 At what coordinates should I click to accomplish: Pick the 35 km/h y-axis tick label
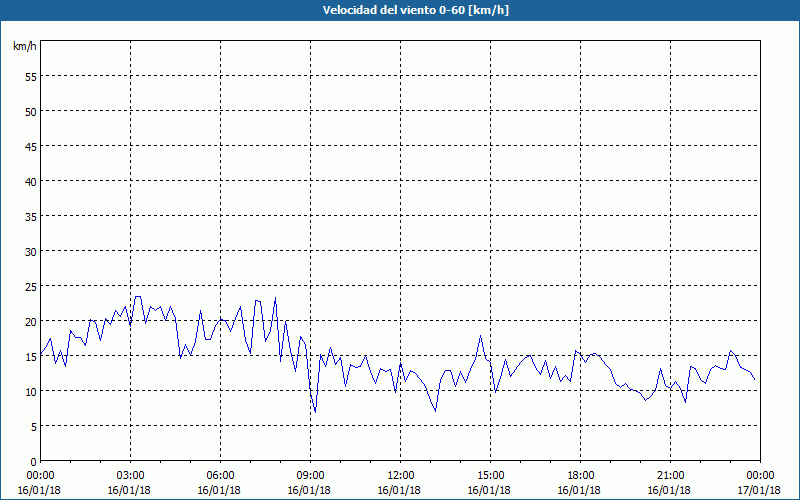click(30, 216)
